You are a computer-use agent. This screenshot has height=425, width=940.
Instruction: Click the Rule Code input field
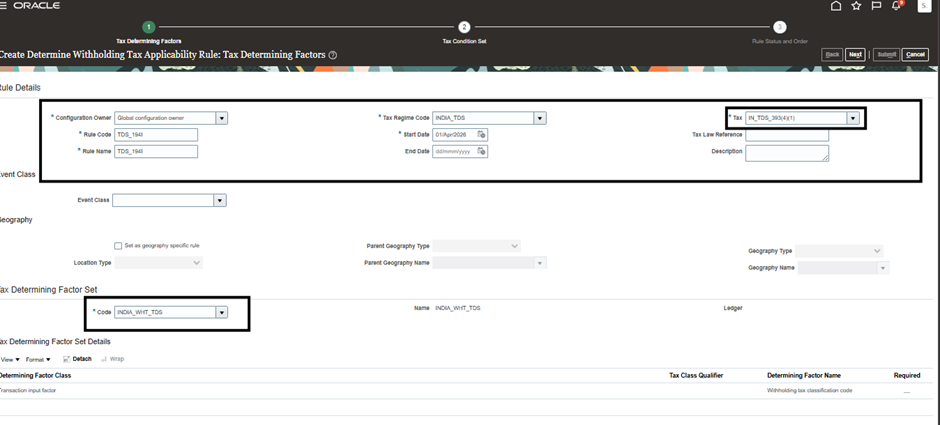tap(156, 135)
